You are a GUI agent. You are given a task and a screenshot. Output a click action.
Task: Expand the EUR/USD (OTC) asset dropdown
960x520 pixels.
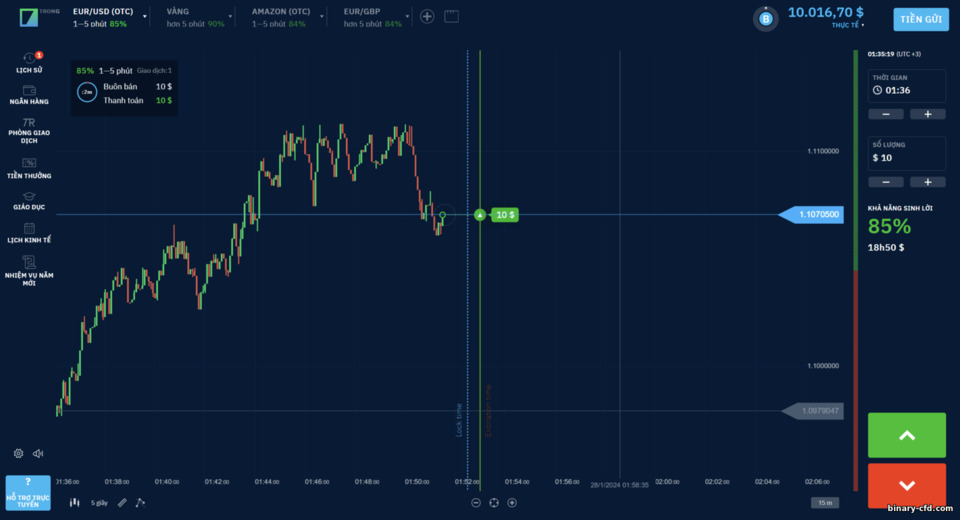(x=145, y=17)
